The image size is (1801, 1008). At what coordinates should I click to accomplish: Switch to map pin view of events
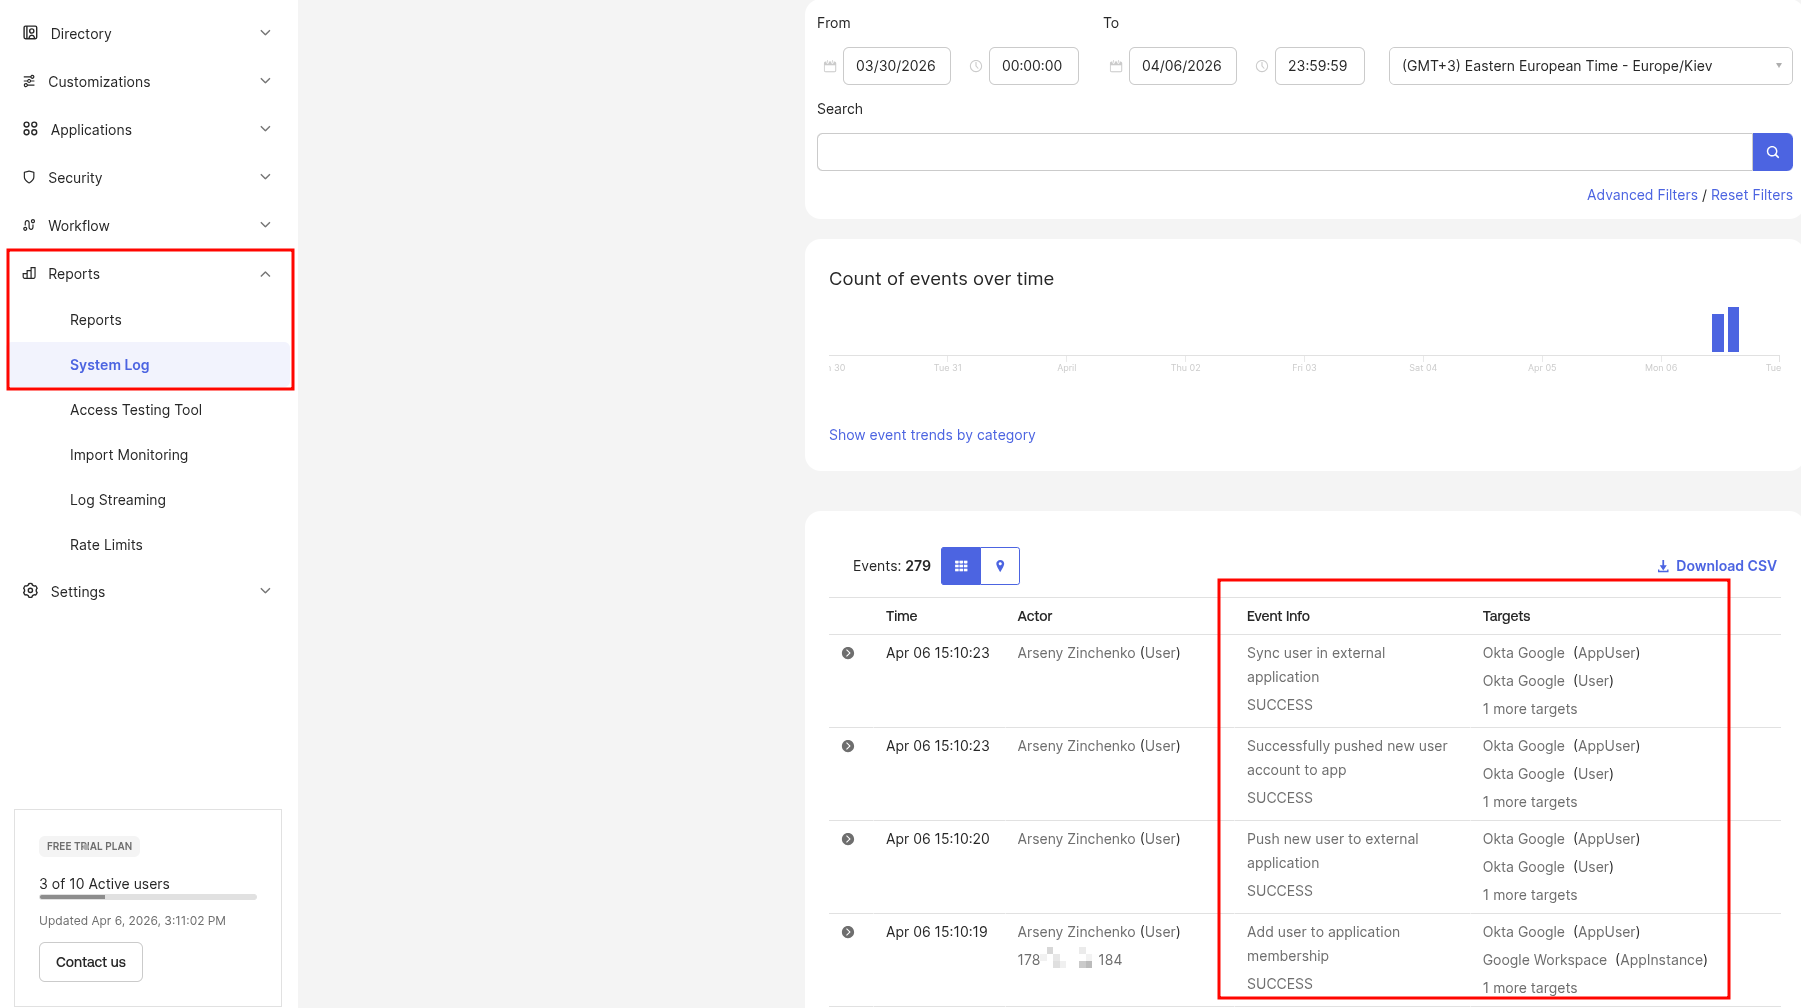(x=1000, y=566)
